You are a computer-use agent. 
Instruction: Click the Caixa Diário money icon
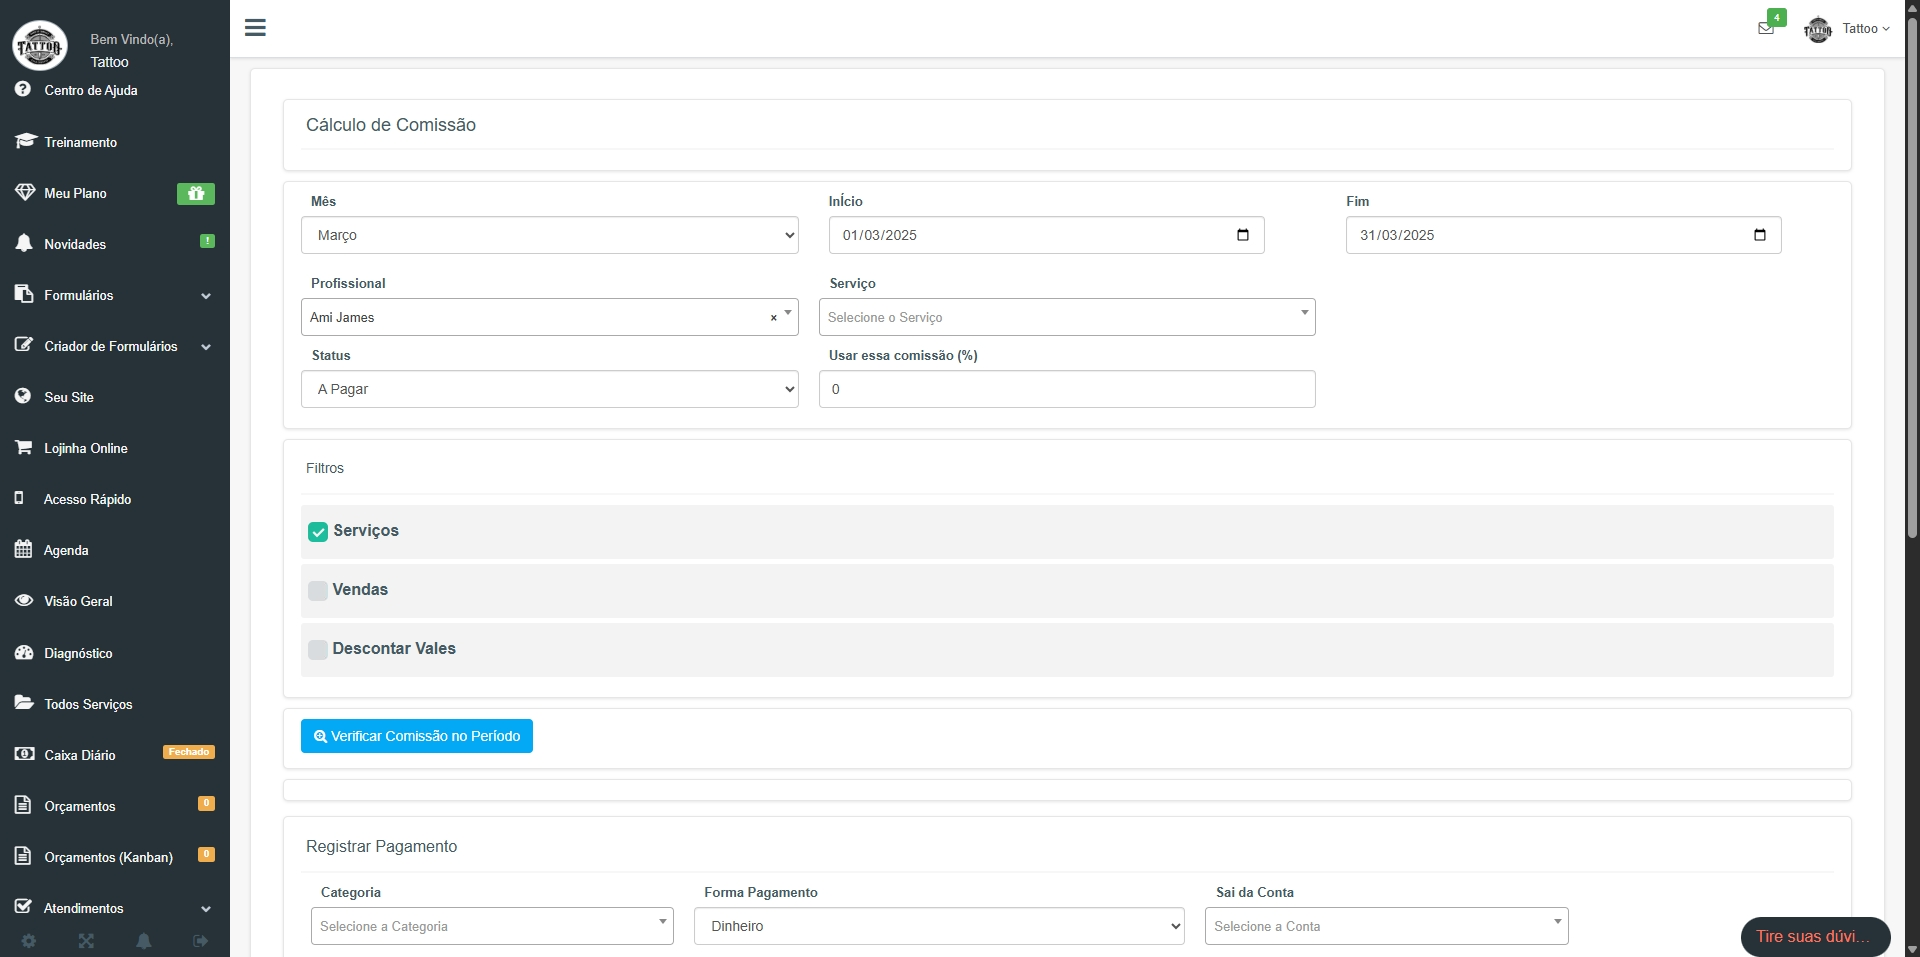tap(24, 754)
